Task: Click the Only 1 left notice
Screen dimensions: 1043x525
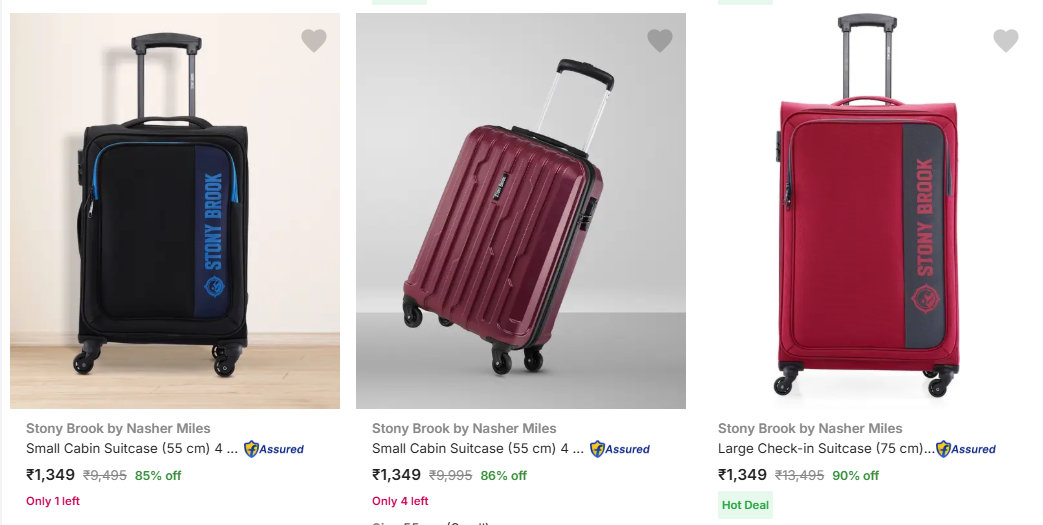Action: [x=53, y=501]
